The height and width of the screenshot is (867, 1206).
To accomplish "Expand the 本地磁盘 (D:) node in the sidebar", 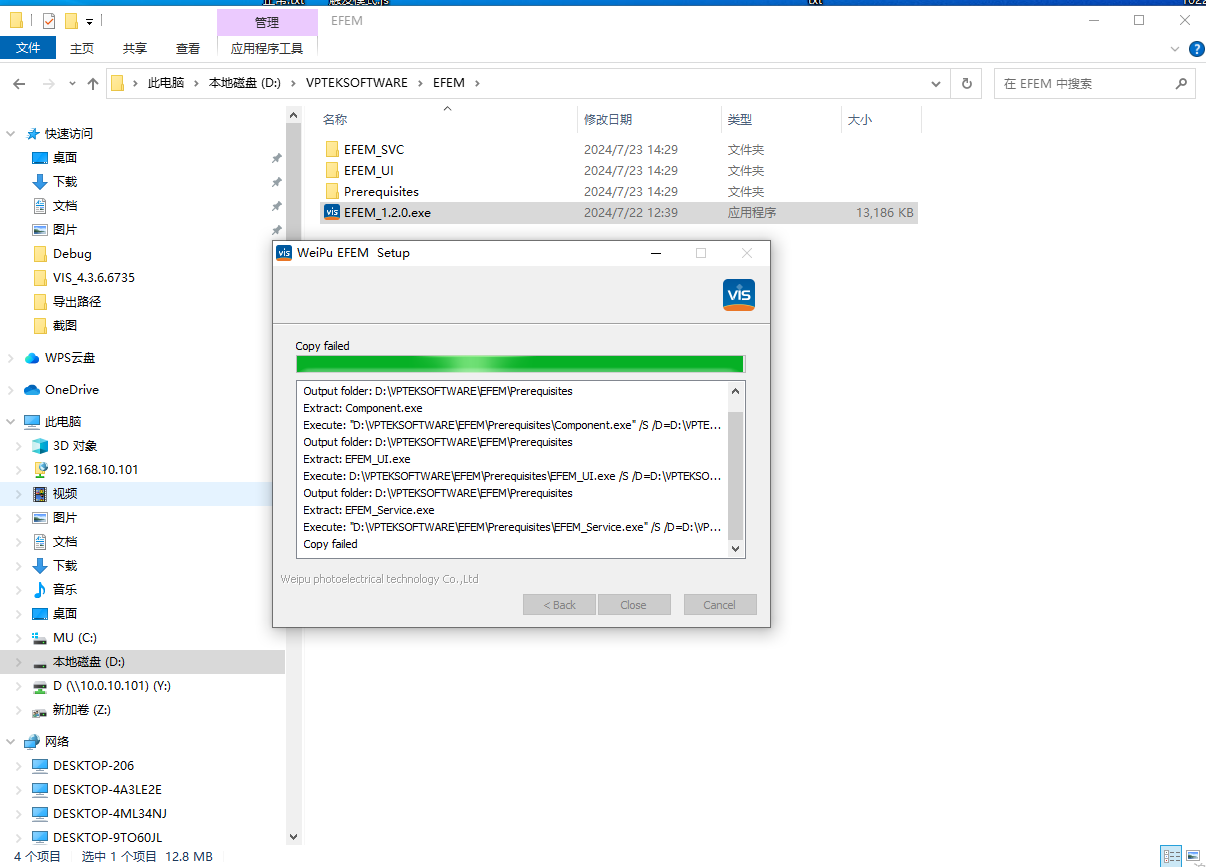I will pyautogui.click(x=20, y=662).
